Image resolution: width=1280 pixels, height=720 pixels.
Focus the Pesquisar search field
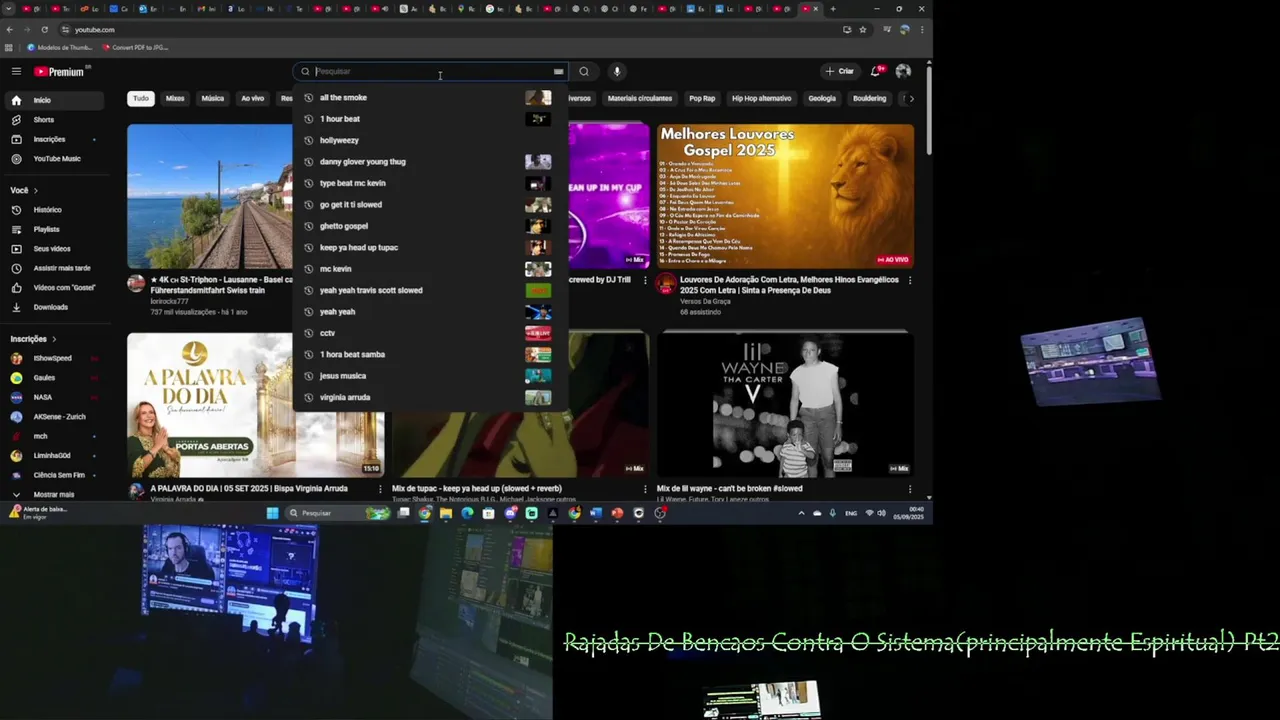pyautogui.click(x=430, y=71)
